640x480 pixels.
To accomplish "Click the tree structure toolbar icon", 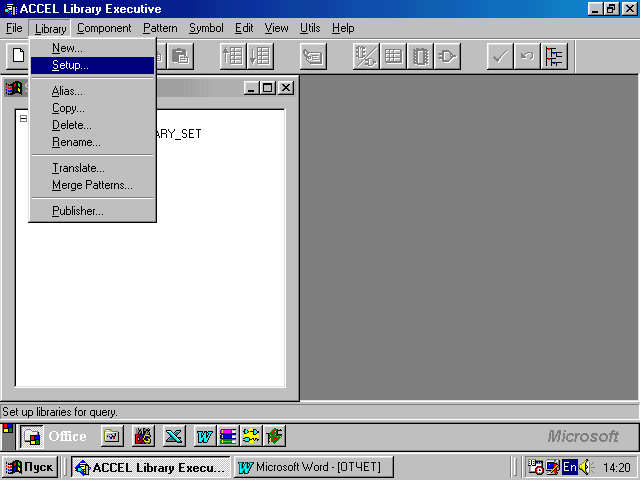I will (554, 56).
